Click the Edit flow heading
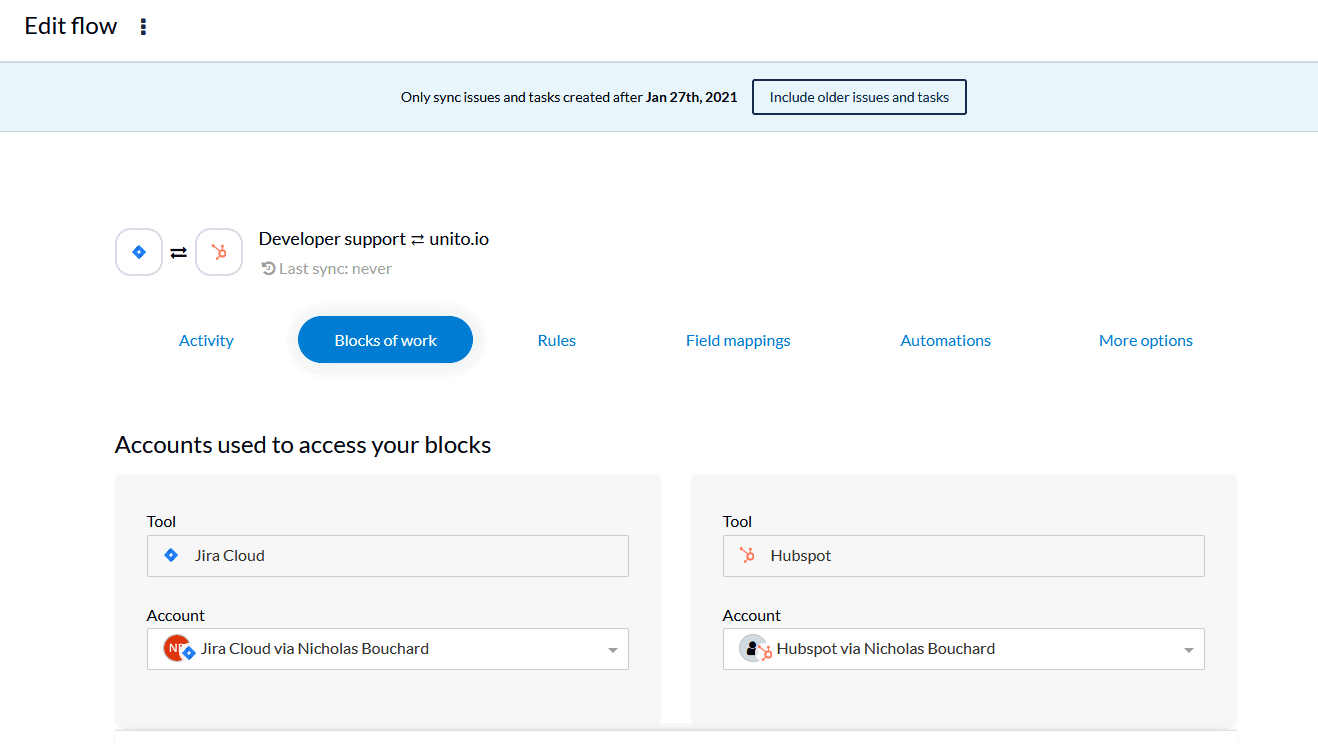 (x=71, y=26)
